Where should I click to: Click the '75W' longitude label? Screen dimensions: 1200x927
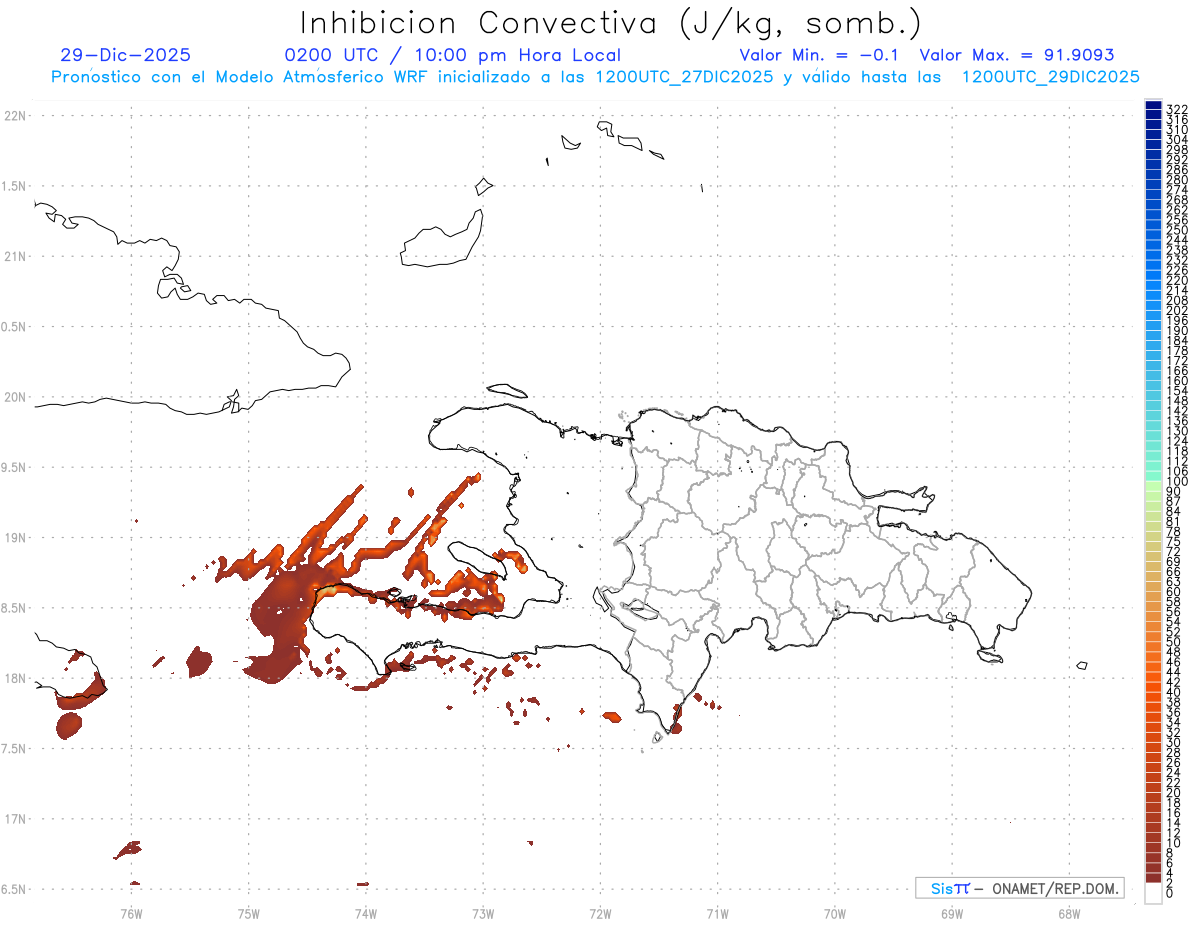[248, 912]
